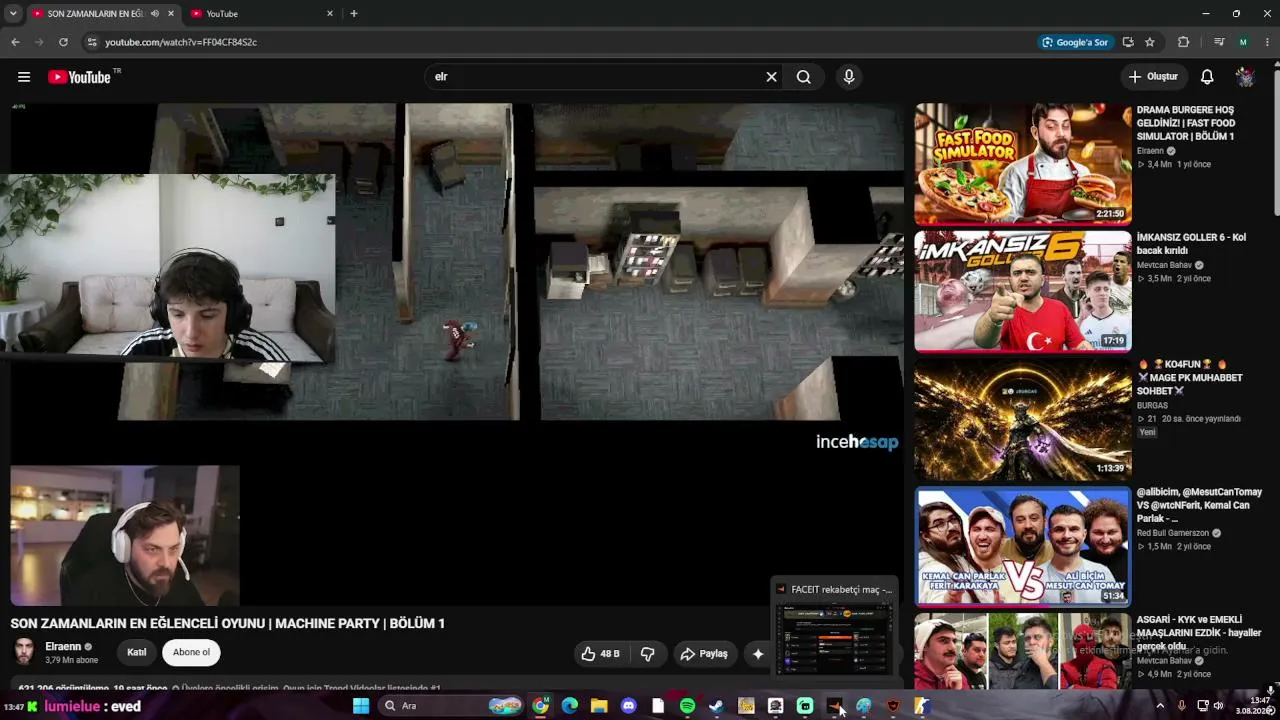
Task: Open Steam from the taskbar
Action: click(716, 706)
